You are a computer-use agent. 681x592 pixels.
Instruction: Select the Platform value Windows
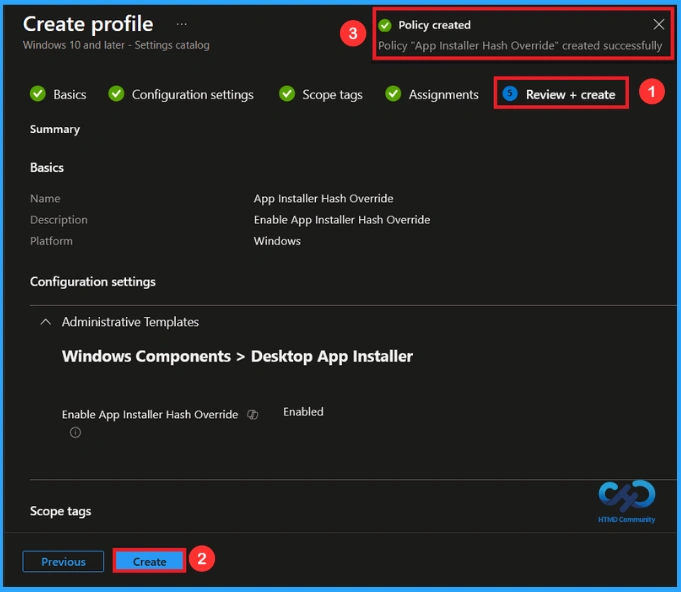(277, 241)
